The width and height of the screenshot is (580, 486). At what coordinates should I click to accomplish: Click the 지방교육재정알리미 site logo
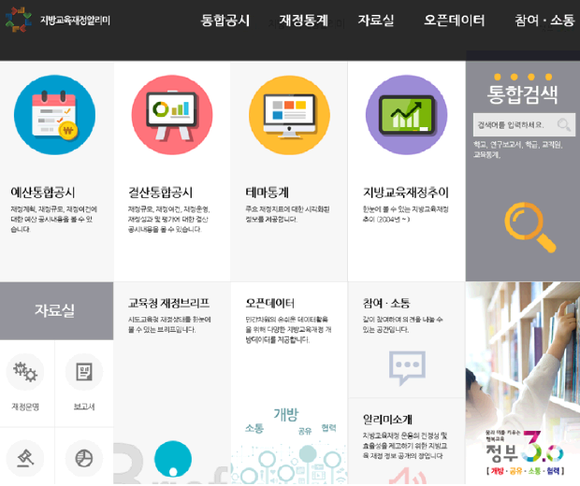tap(58, 20)
